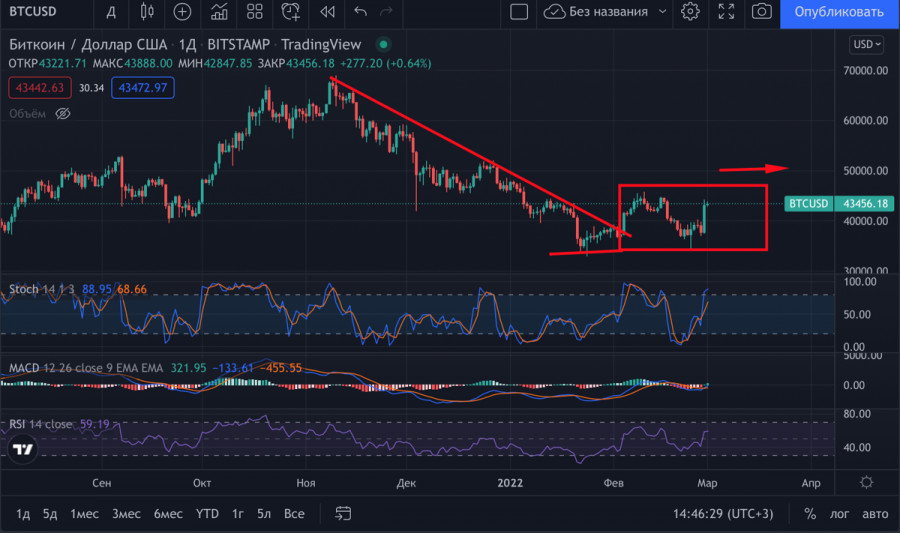900x533 pixels.
Task: Select the 5л time range
Action: 264,513
